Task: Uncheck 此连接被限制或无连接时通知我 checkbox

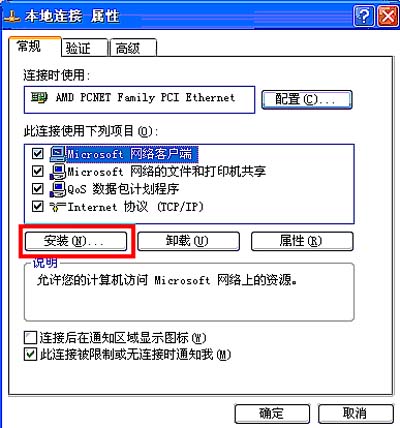Action: (30, 354)
